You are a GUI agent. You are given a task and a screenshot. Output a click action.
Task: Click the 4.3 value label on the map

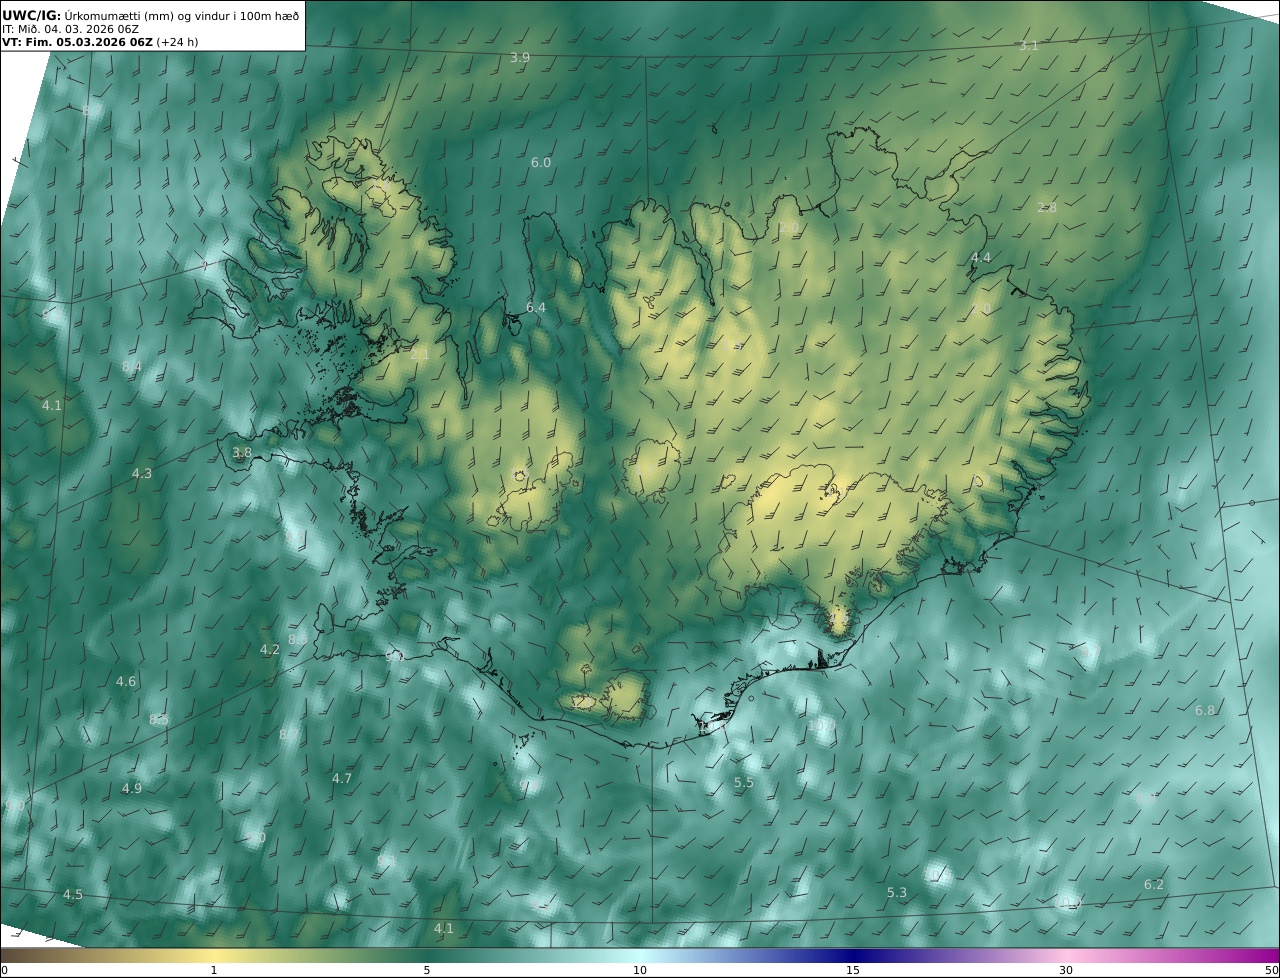click(142, 474)
